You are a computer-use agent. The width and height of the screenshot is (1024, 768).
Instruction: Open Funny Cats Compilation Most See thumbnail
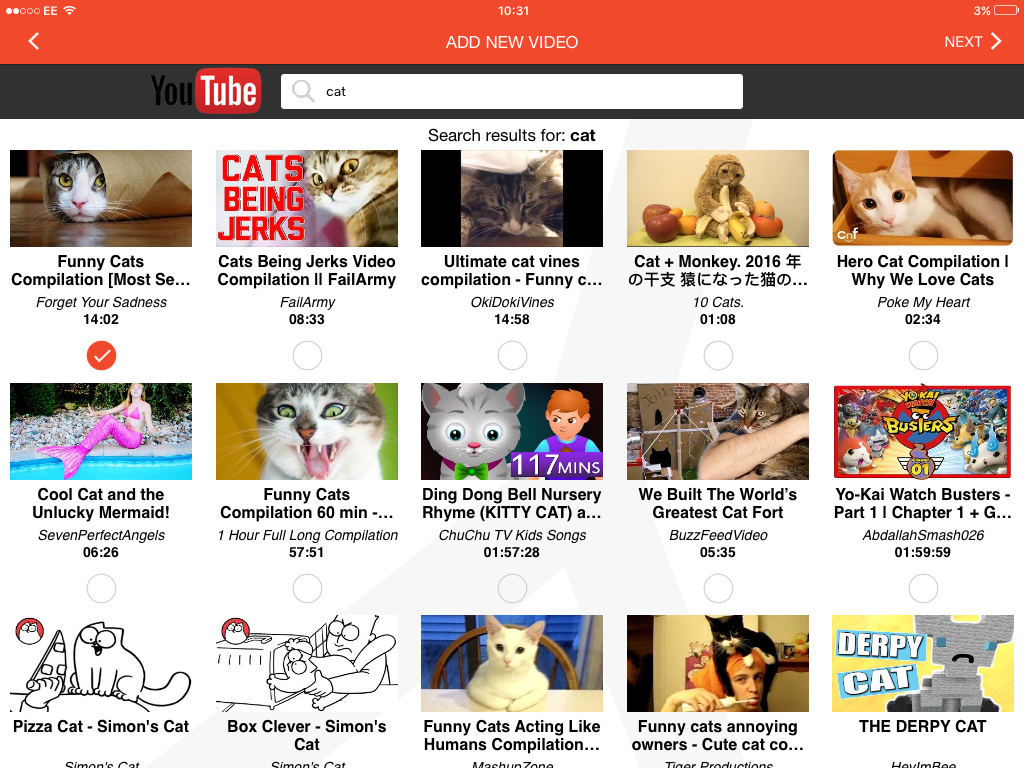tap(101, 199)
